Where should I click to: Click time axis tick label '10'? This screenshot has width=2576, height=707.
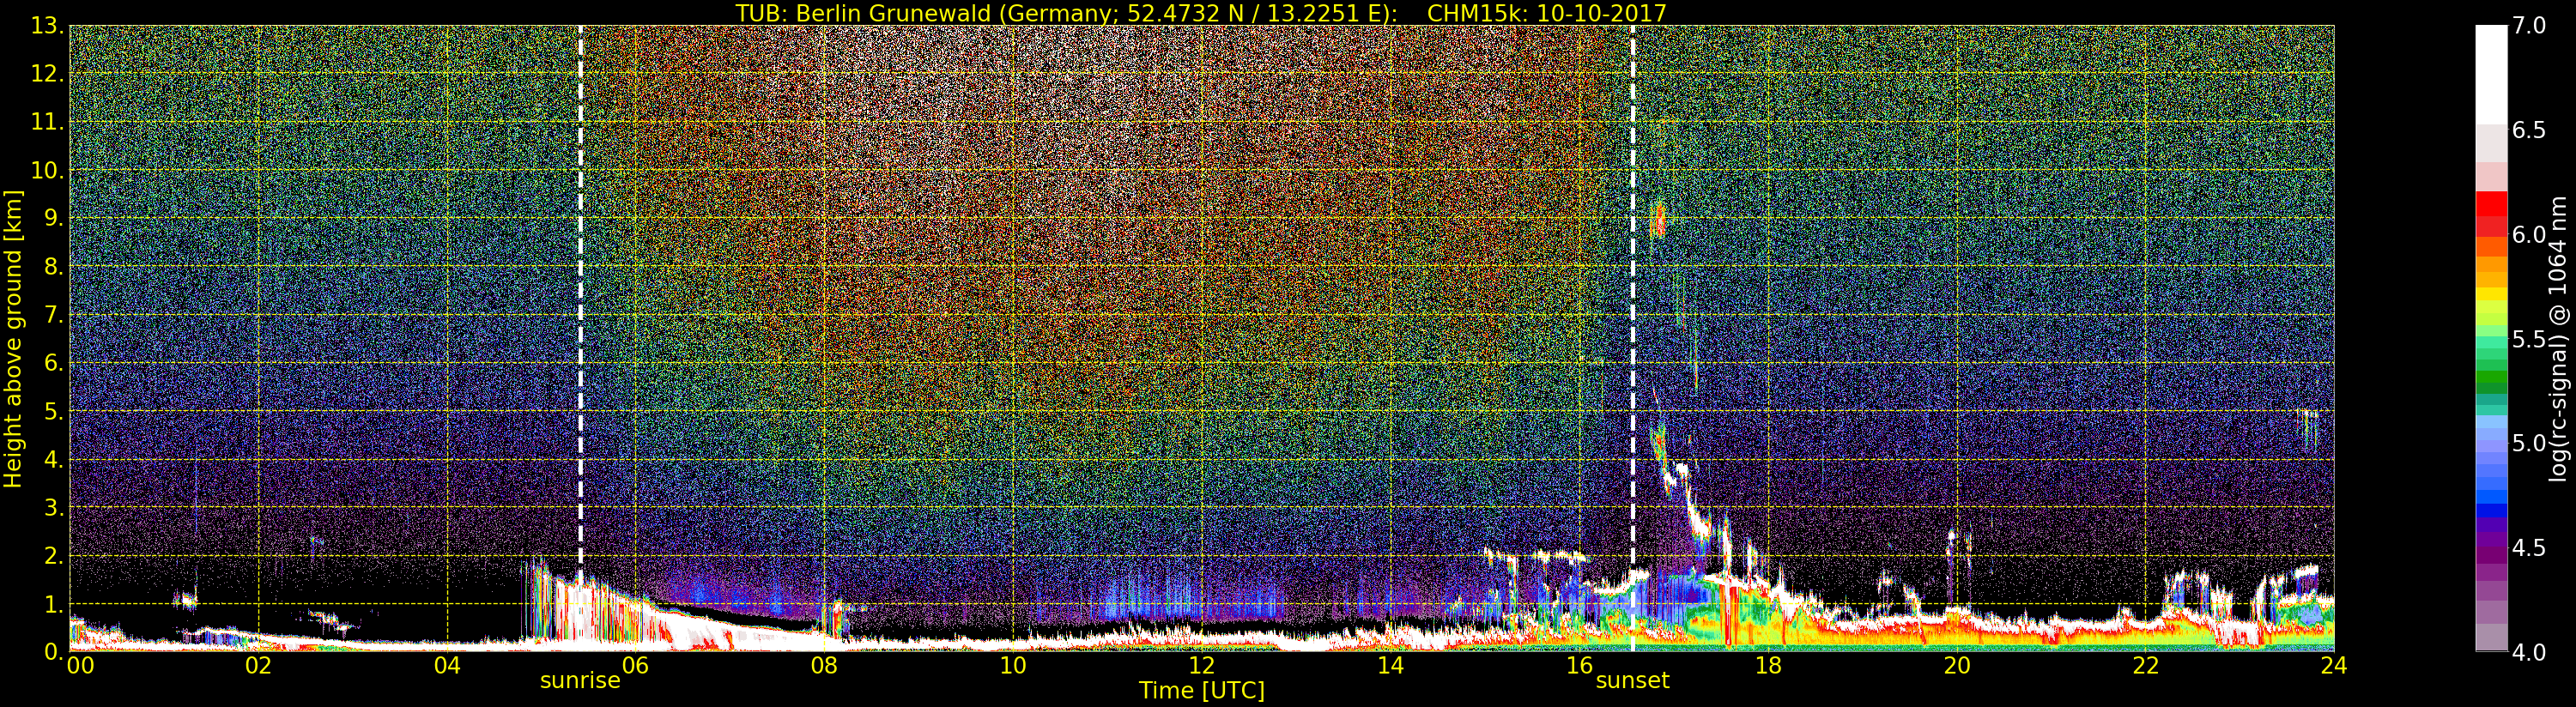[x=1013, y=666]
